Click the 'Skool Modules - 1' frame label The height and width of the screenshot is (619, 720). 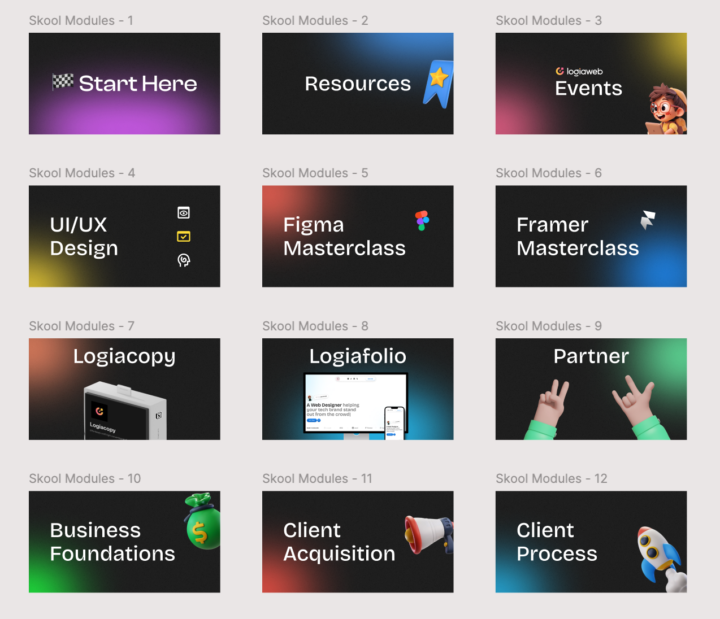[x=81, y=21]
